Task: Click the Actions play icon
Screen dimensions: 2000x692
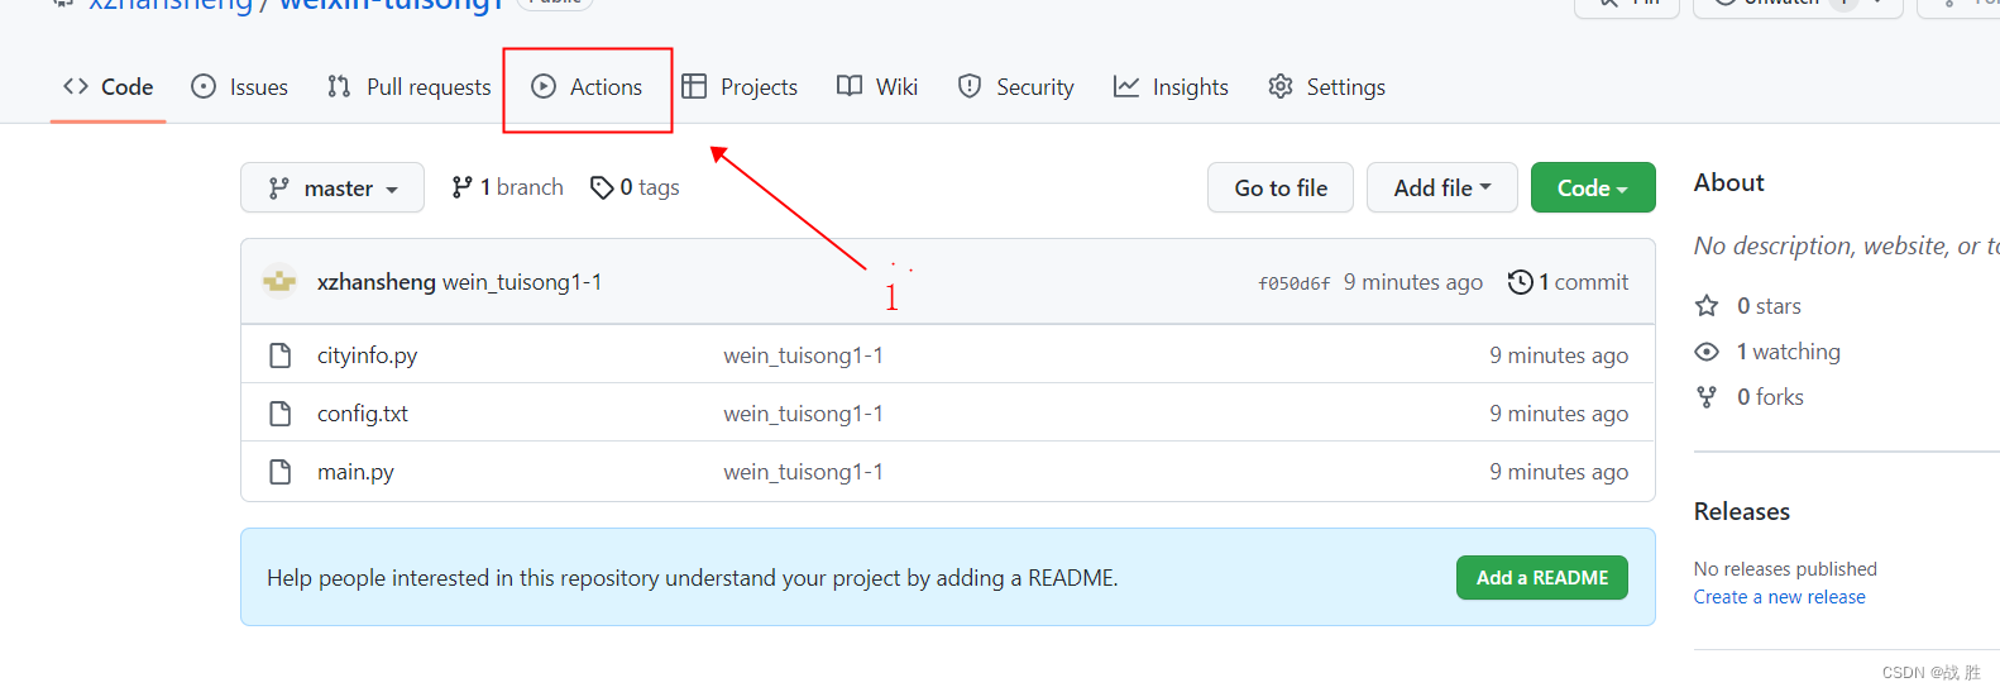Action: tap(543, 87)
